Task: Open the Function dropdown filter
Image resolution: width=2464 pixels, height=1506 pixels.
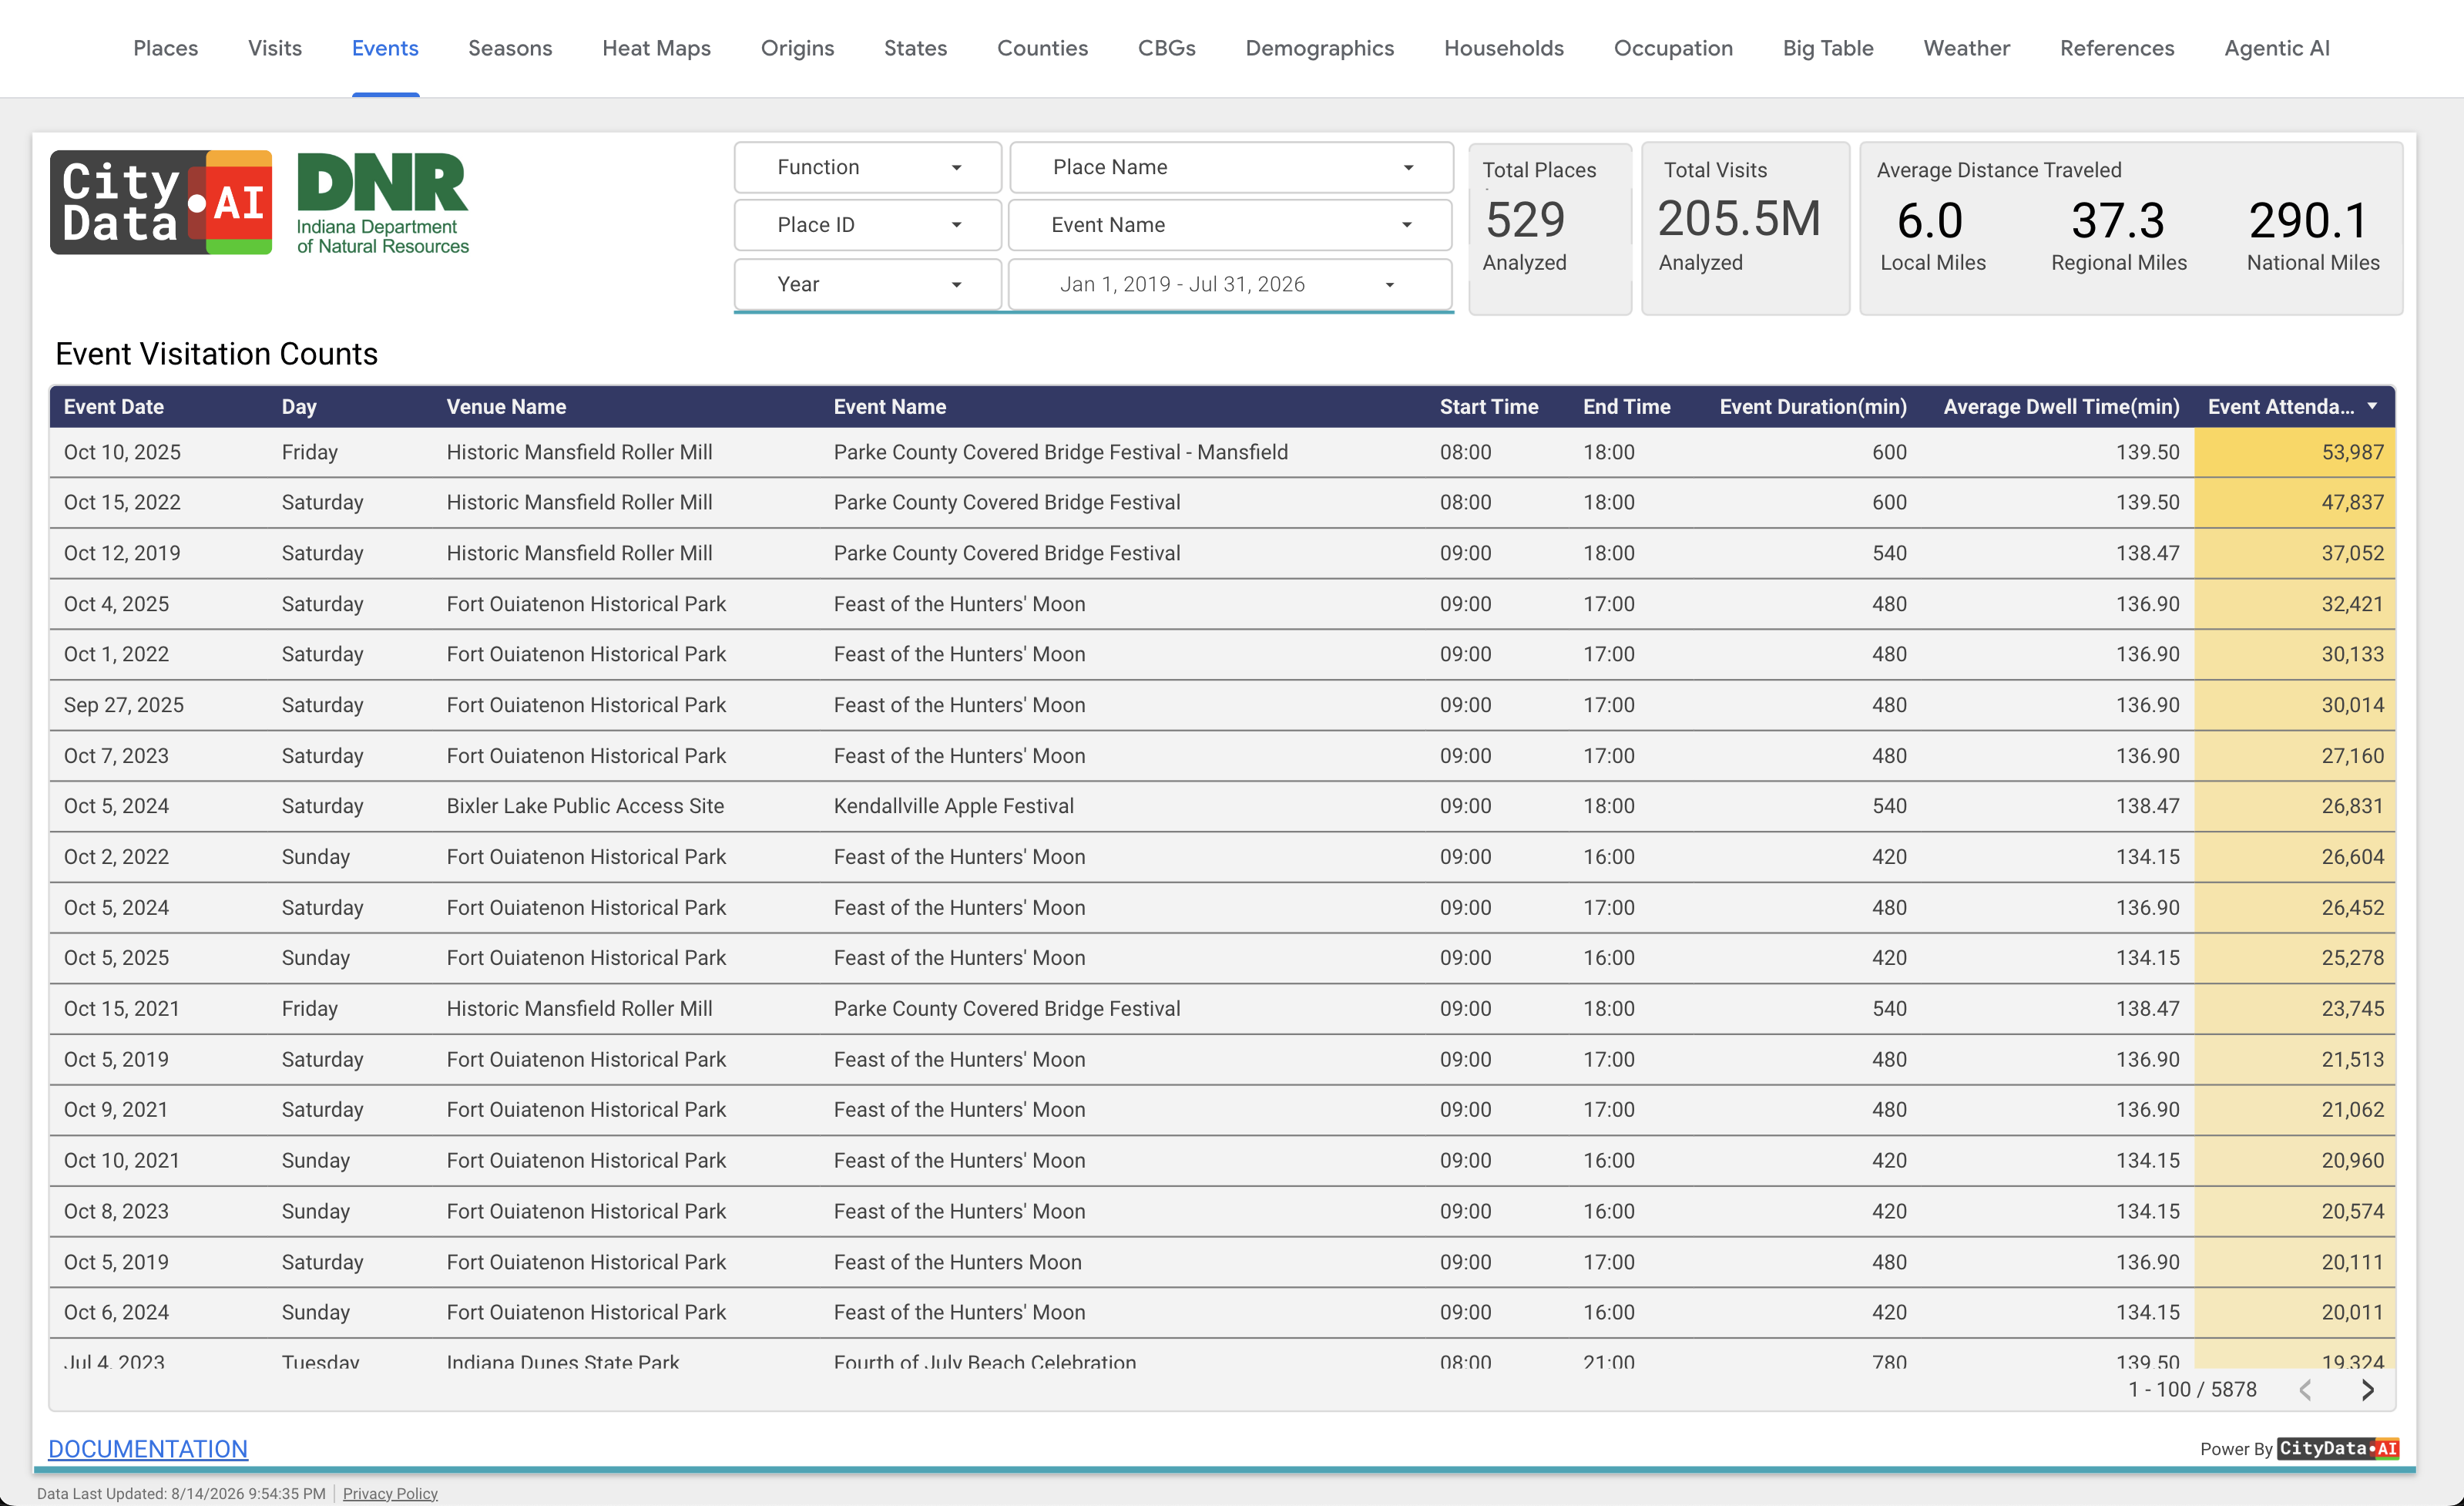Action: (867, 167)
